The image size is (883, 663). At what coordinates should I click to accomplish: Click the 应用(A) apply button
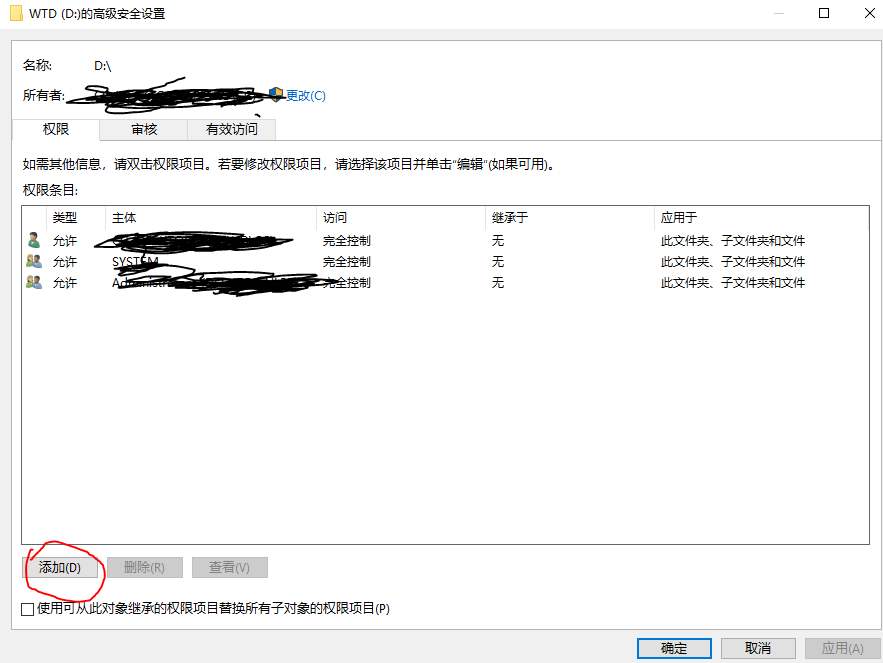pos(842,648)
